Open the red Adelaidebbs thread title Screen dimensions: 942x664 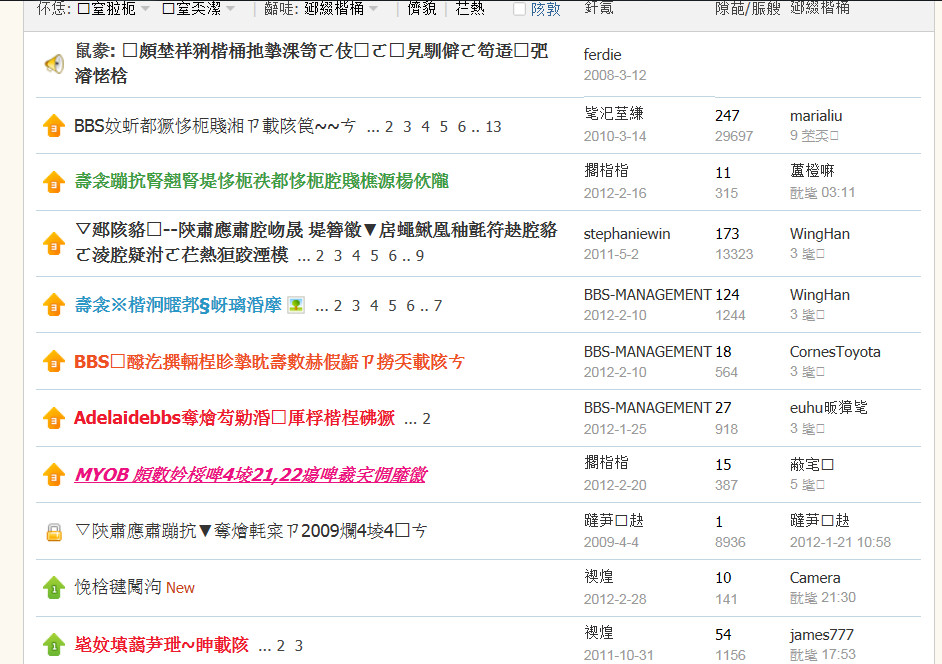click(234, 418)
